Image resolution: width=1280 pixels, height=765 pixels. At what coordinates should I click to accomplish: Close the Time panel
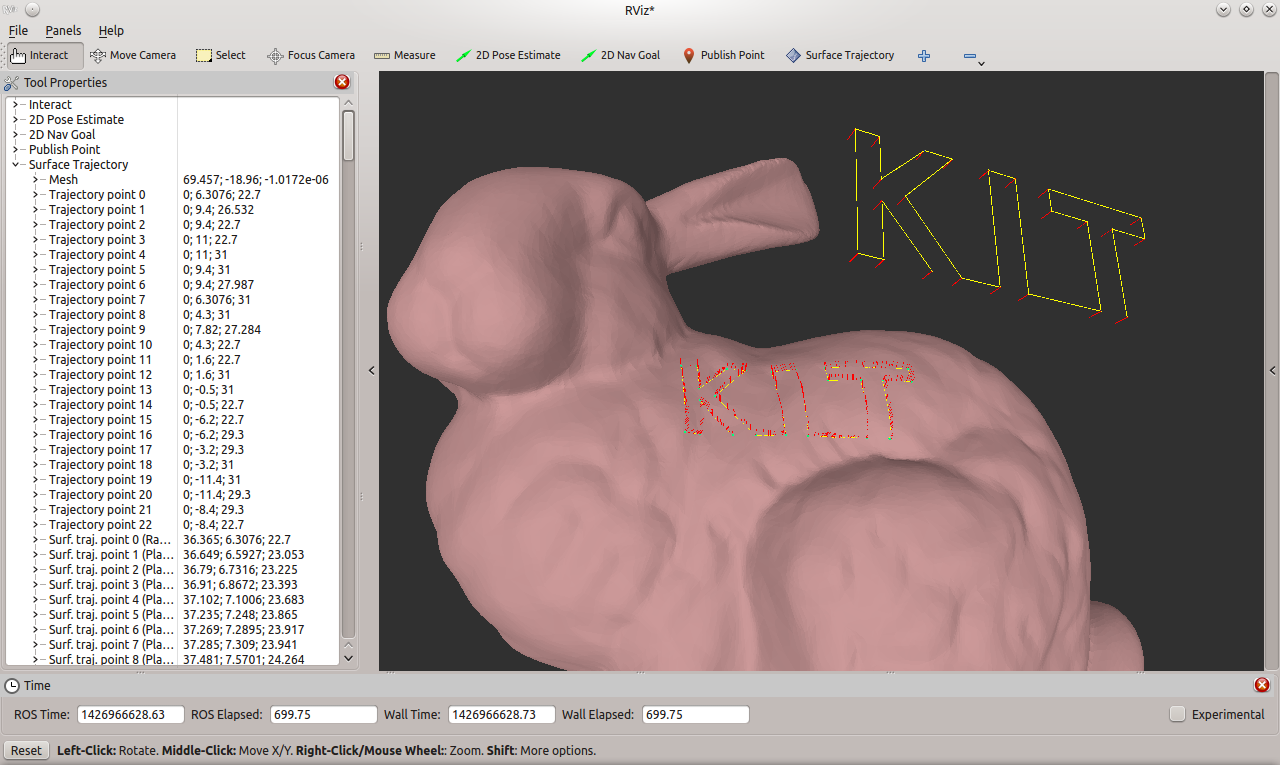(1262, 685)
